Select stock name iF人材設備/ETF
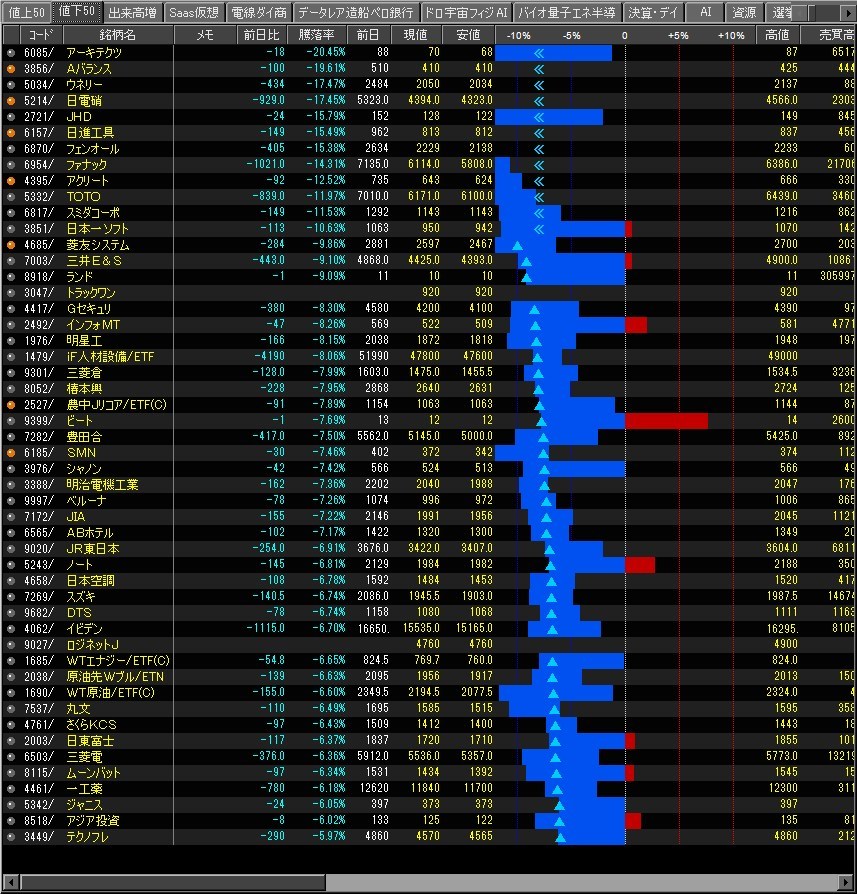Screen dimensions: 857x894 click(111, 357)
